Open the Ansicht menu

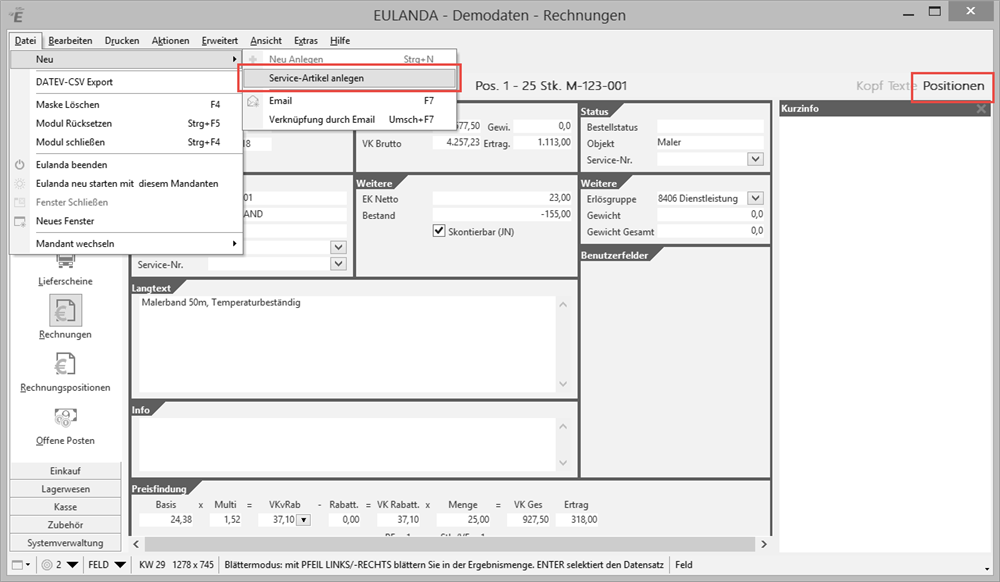pyautogui.click(x=266, y=41)
